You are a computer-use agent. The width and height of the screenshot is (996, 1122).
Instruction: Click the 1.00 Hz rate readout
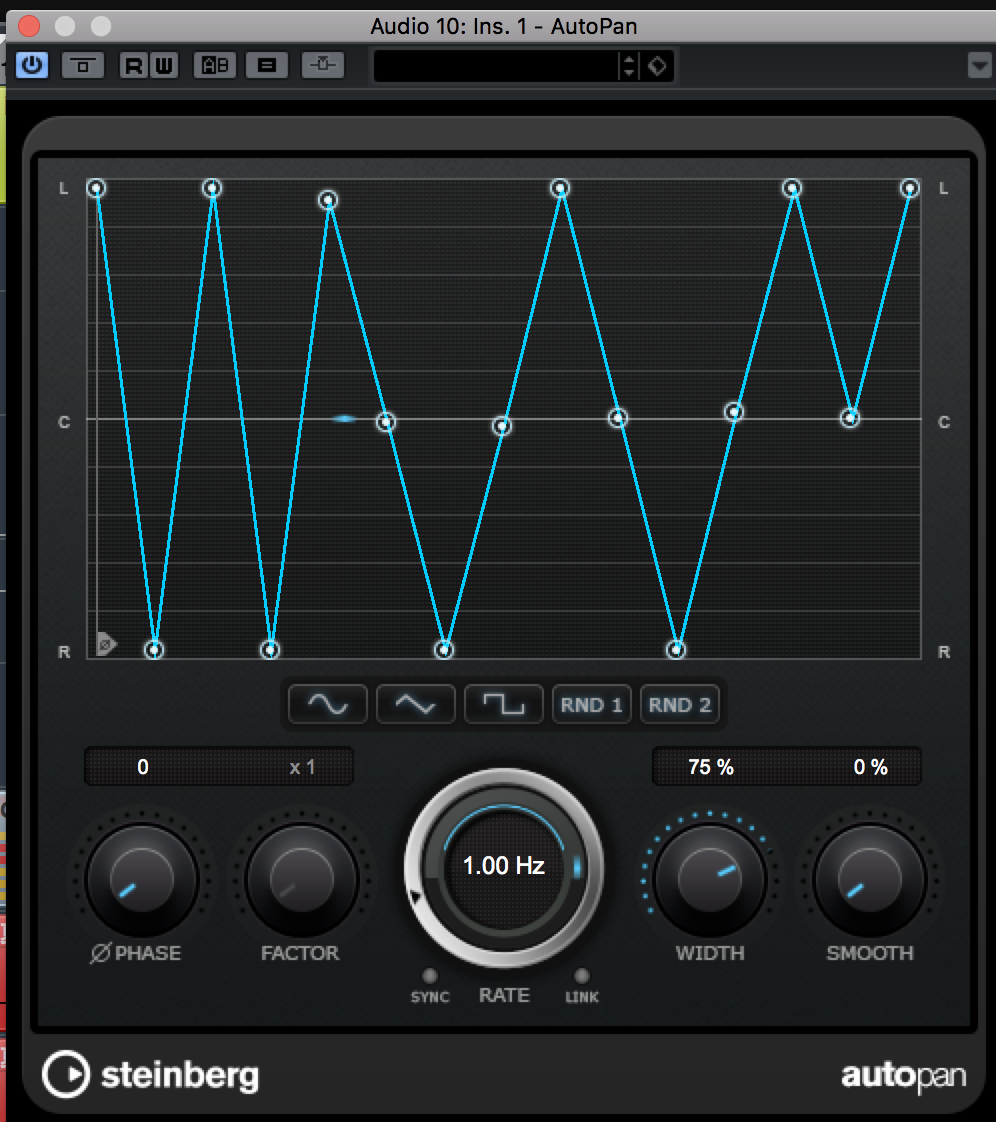[504, 866]
